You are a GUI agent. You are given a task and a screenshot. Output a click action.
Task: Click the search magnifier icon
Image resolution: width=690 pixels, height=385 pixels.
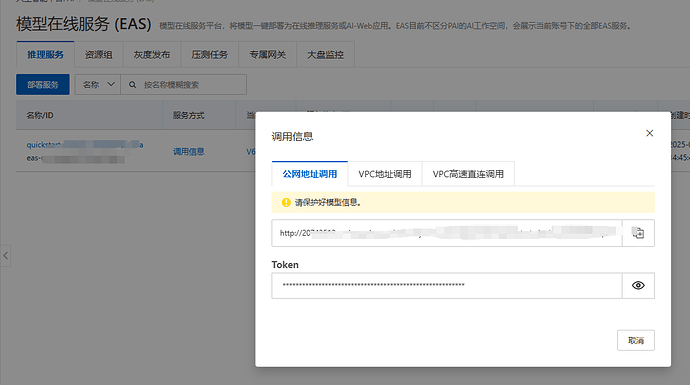[132, 84]
